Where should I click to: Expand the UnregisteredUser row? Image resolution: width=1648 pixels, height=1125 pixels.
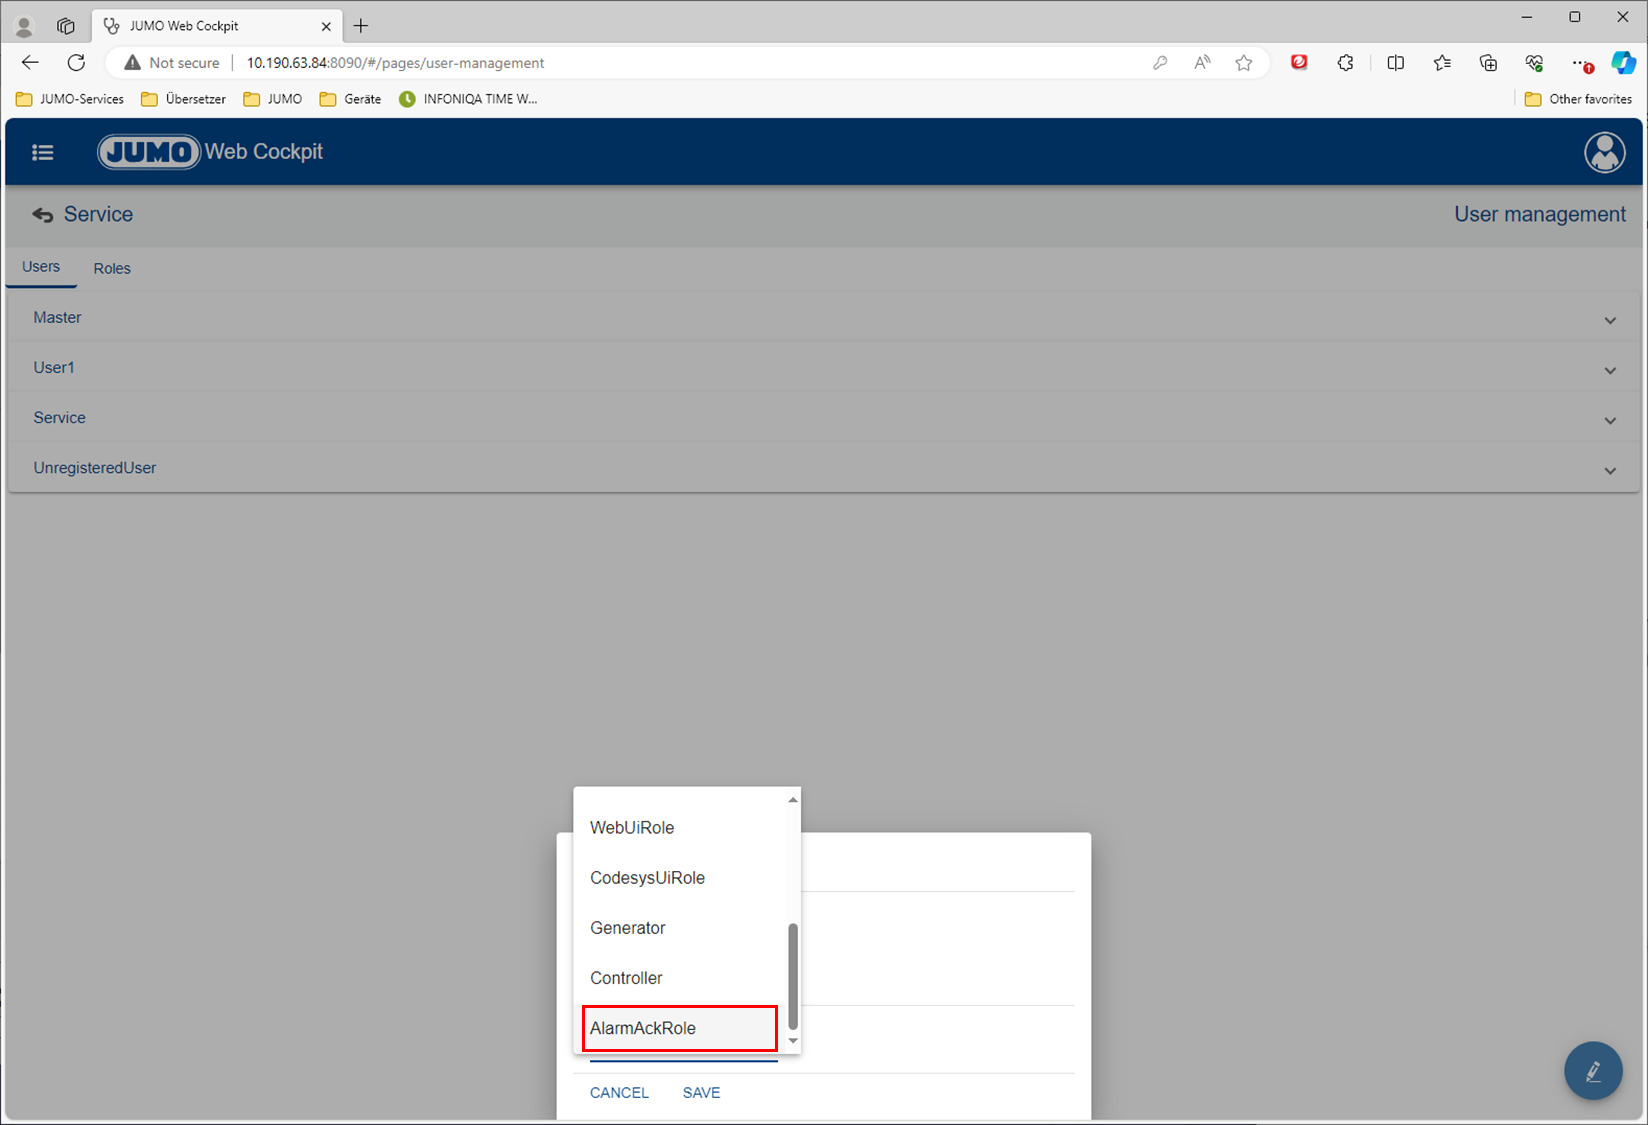(1610, 470)
